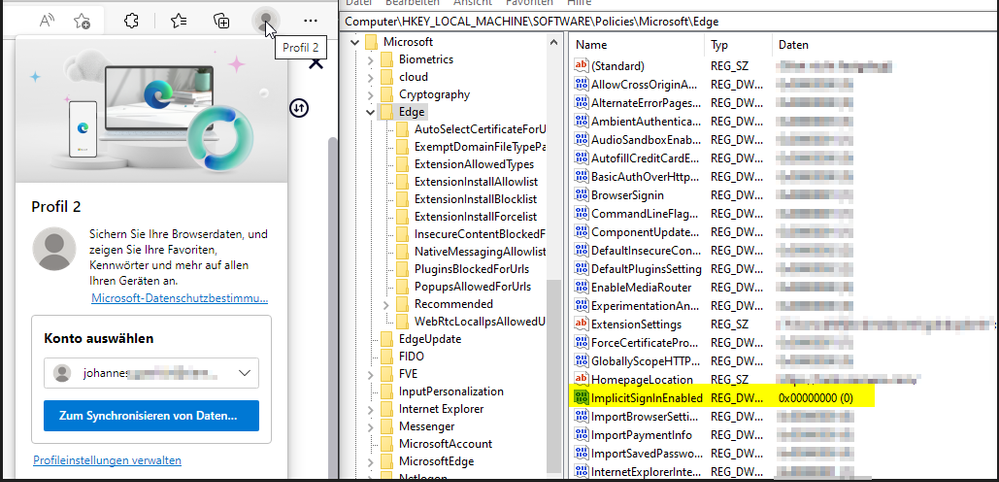Add page to favorites star icon
Screen dimensions: 999x482
click(81, 21)
